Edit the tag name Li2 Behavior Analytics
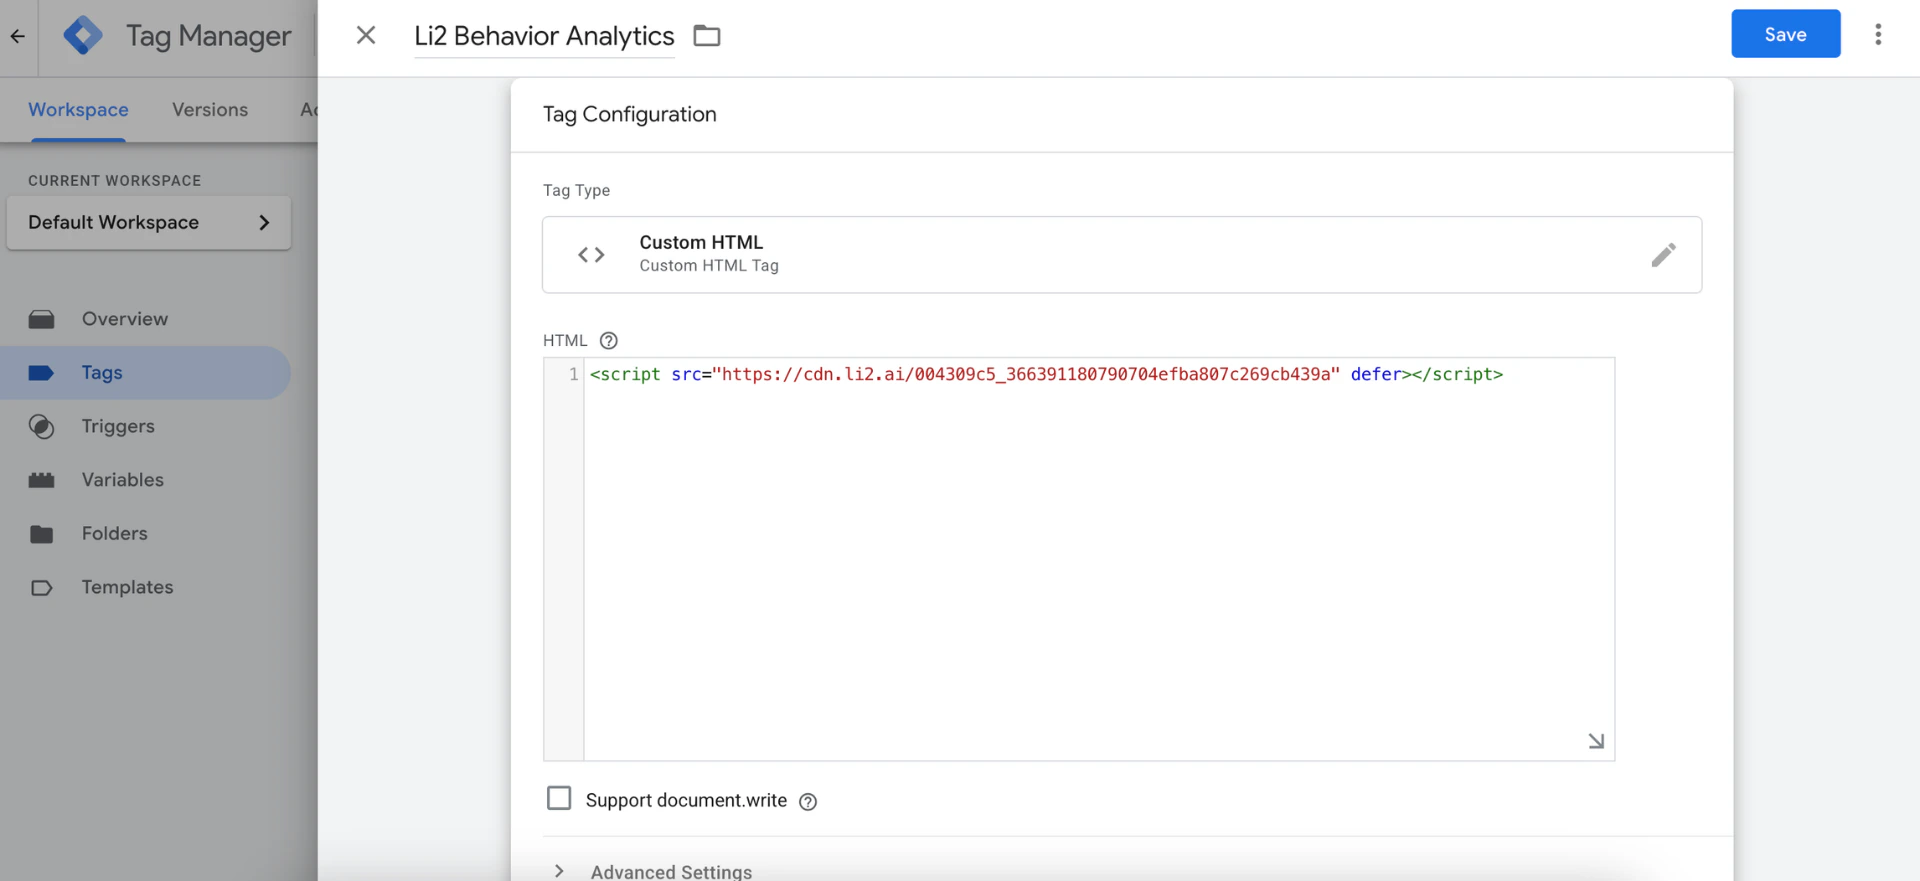The image size is (1920, 881). point(544,36)
